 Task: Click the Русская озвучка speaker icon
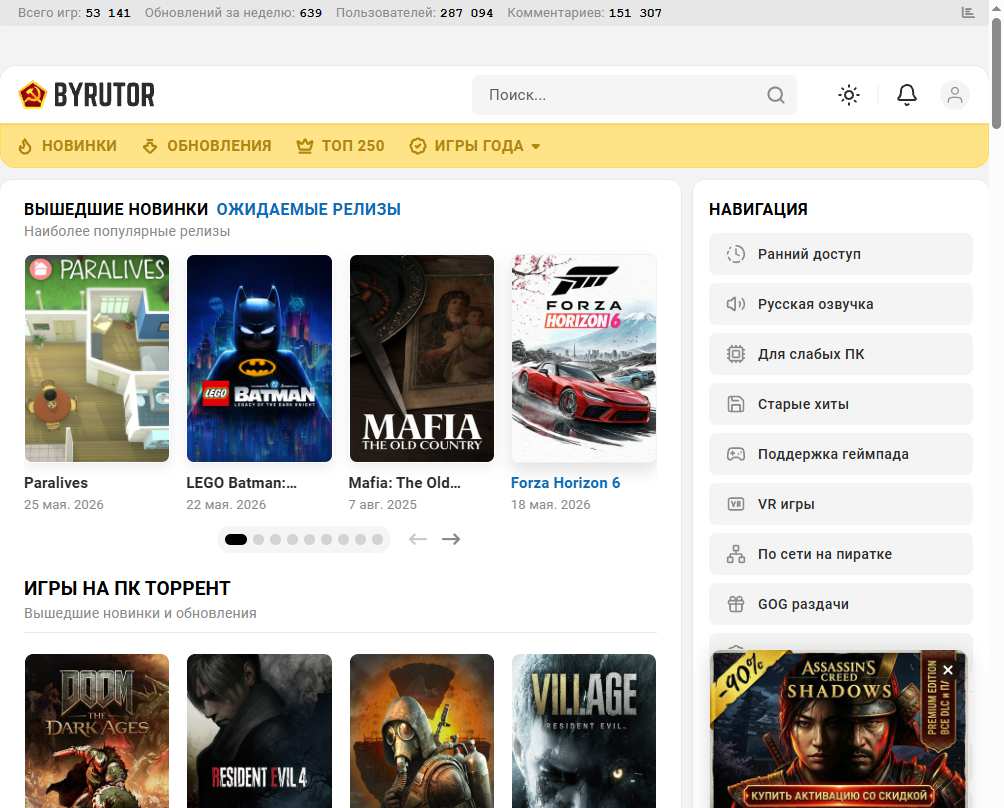736,304
